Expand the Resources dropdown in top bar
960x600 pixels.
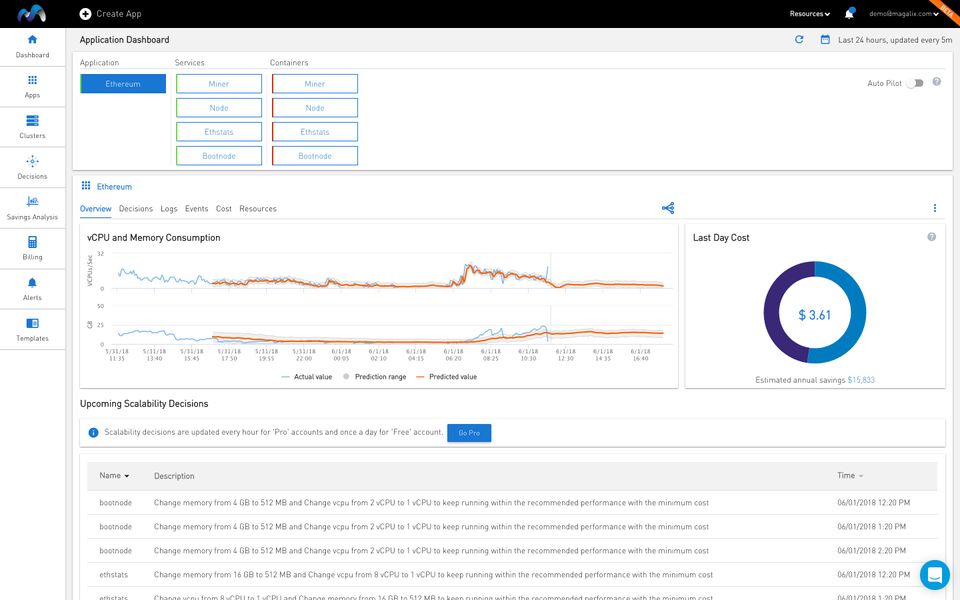tap(809, 13)
